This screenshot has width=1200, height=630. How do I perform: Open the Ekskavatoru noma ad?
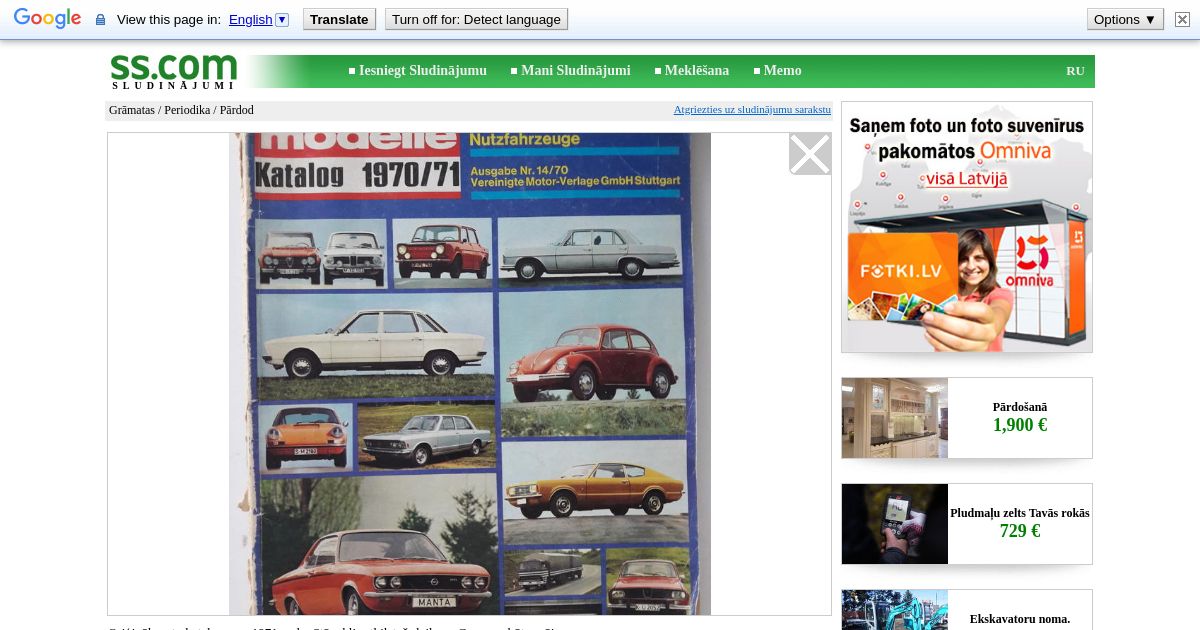[x=967, y=610]
